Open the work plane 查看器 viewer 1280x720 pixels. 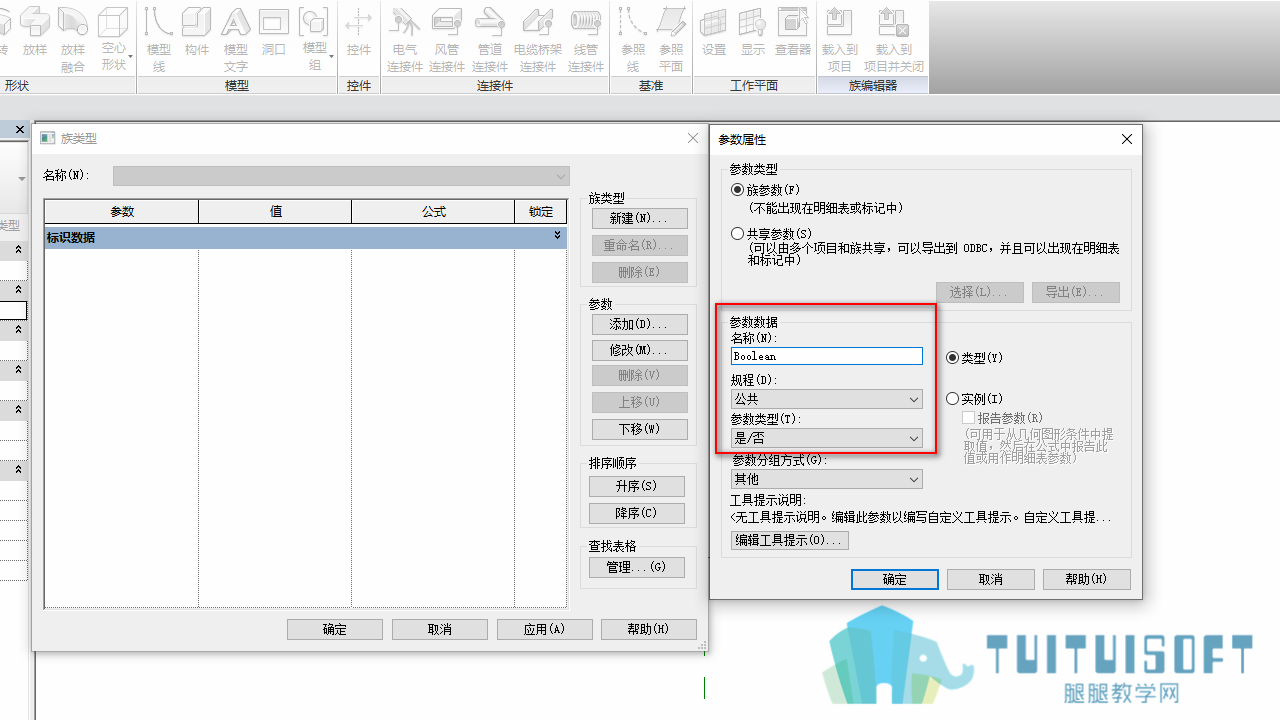pos(793,30)
